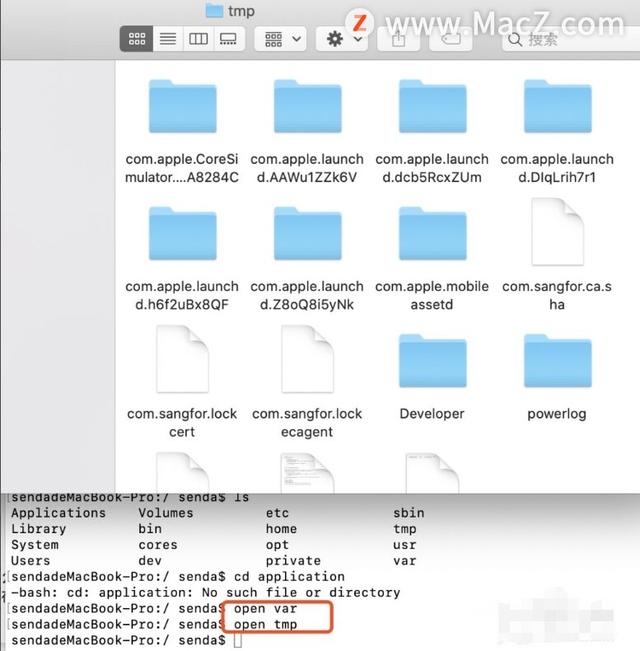The image size is (640, 651).
Task: Open the group-by arrangement dropdown
Action: click(281, 39)
